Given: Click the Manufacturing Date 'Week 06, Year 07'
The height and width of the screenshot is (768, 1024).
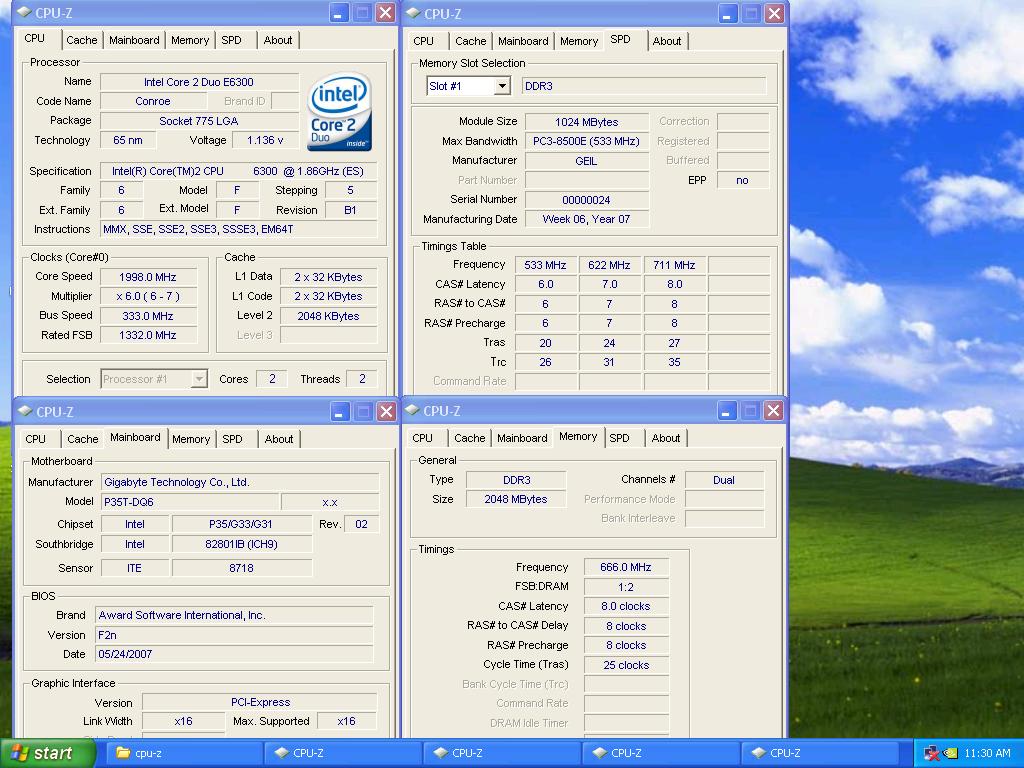Looking at the screenshot, I should click(586, 219).
